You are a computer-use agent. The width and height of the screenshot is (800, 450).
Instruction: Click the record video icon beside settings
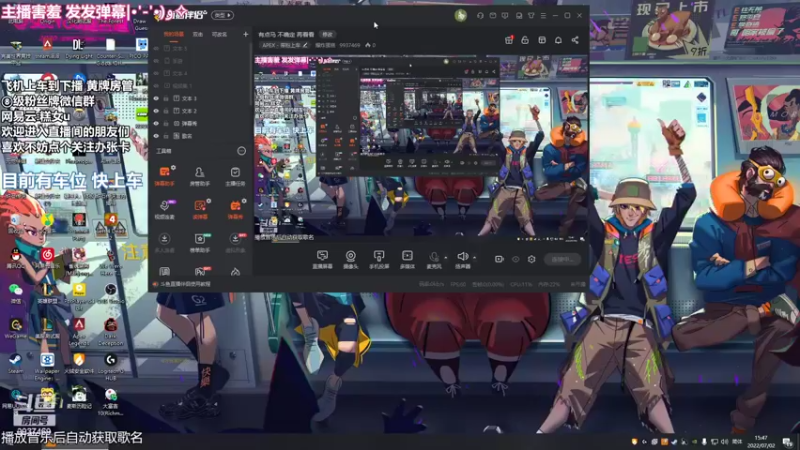499,259
